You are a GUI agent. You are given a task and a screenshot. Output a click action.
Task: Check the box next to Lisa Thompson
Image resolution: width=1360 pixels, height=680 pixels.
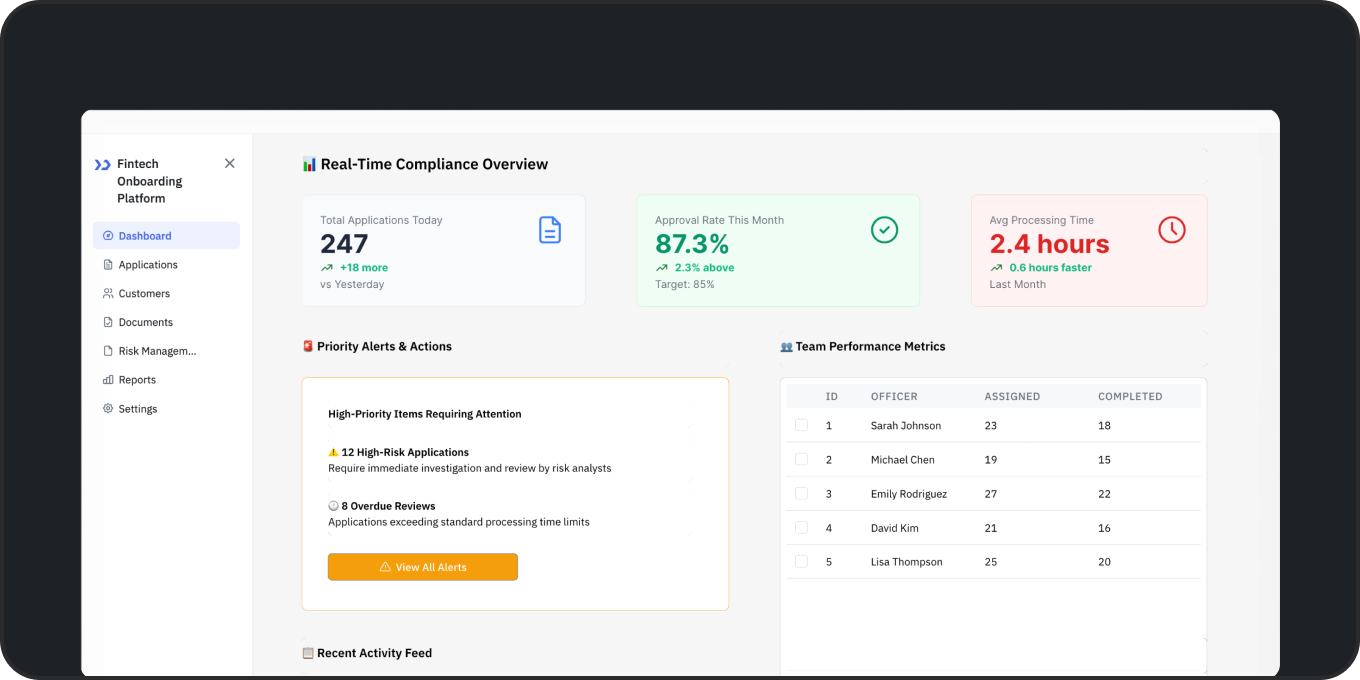pyautogui.click(x=801, y=561)
